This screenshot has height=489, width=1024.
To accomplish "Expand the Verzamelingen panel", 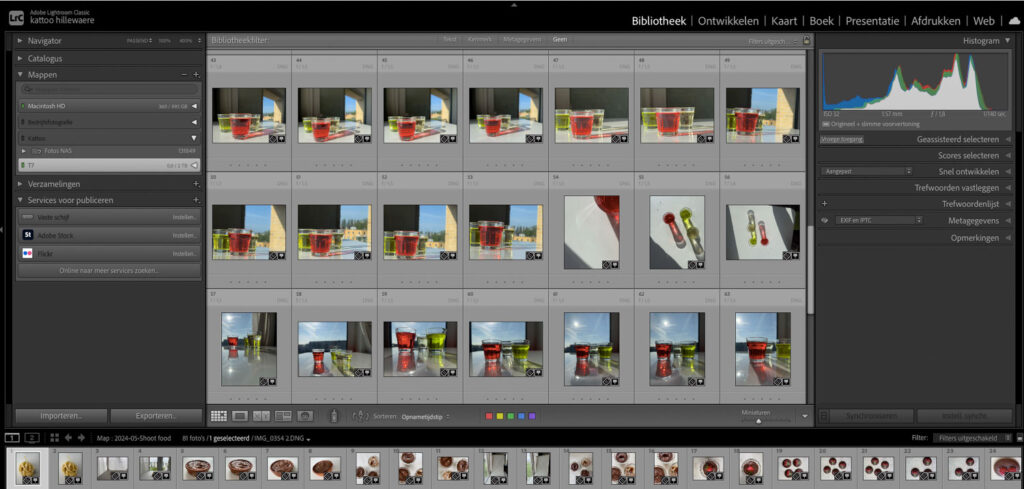I will (x=20, y=184).
